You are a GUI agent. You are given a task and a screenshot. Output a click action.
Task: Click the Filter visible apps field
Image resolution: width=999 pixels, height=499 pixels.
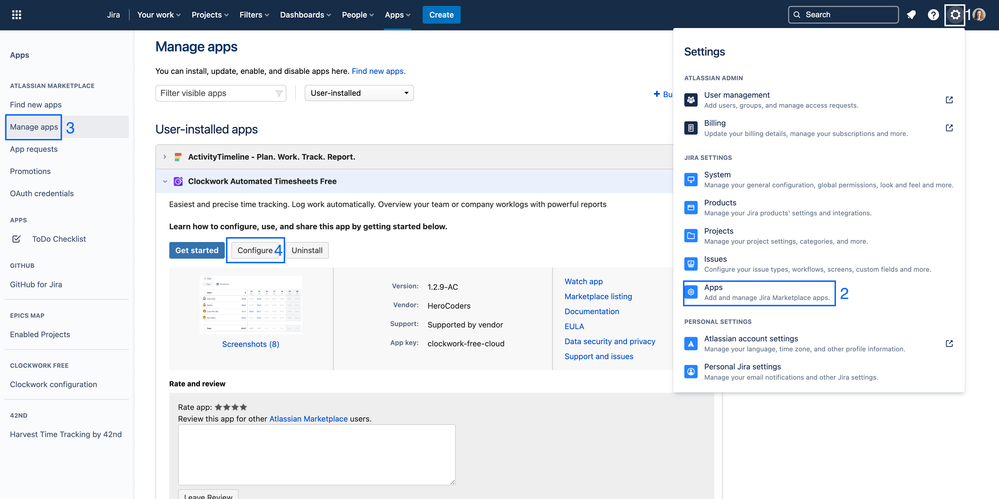click(x=221, y=93)
